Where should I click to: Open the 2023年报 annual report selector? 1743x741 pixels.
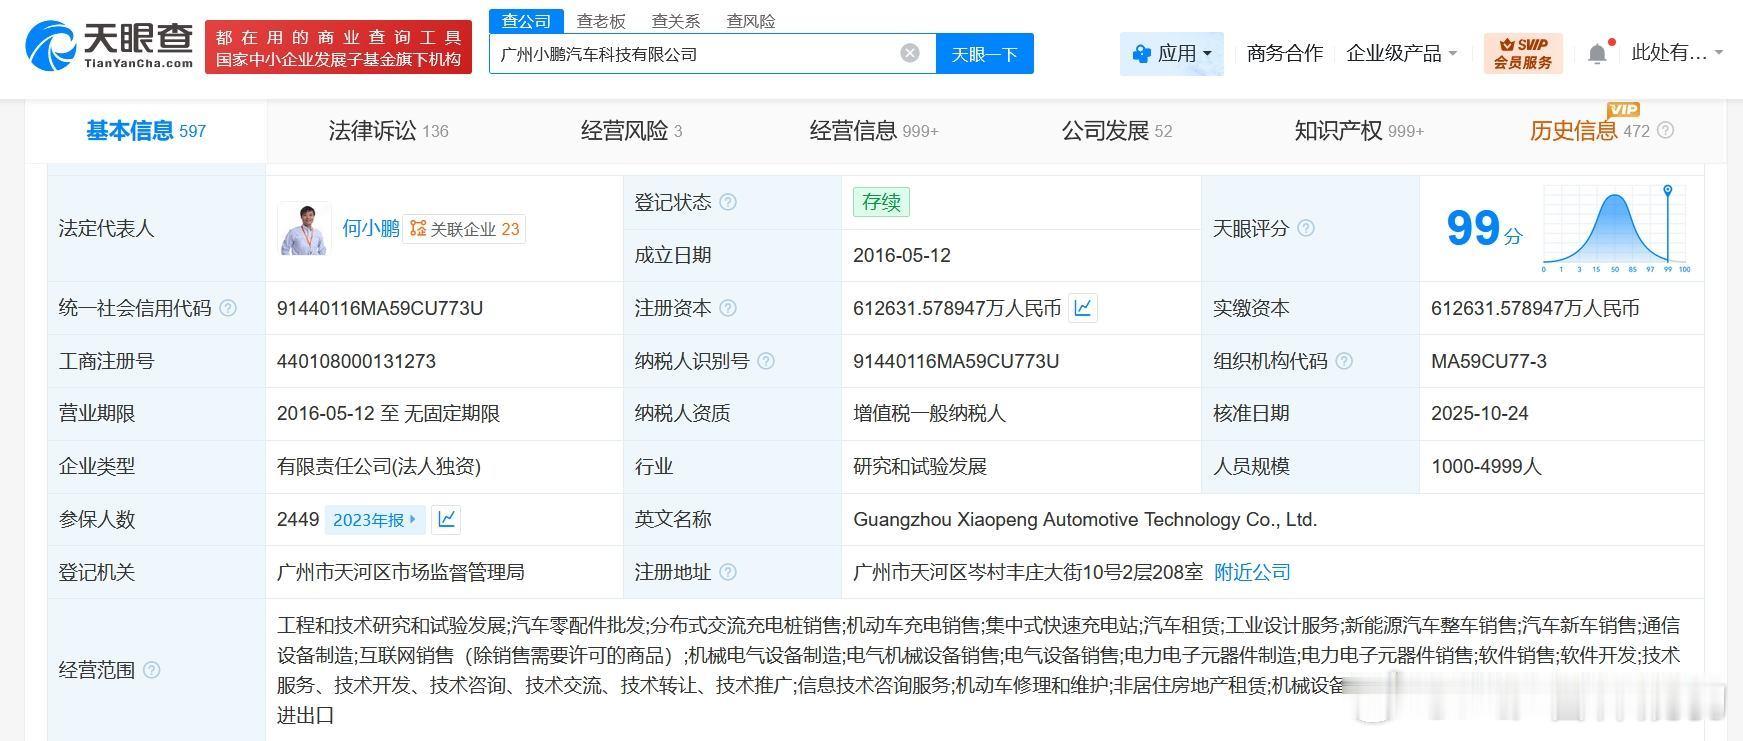[375, 519]
